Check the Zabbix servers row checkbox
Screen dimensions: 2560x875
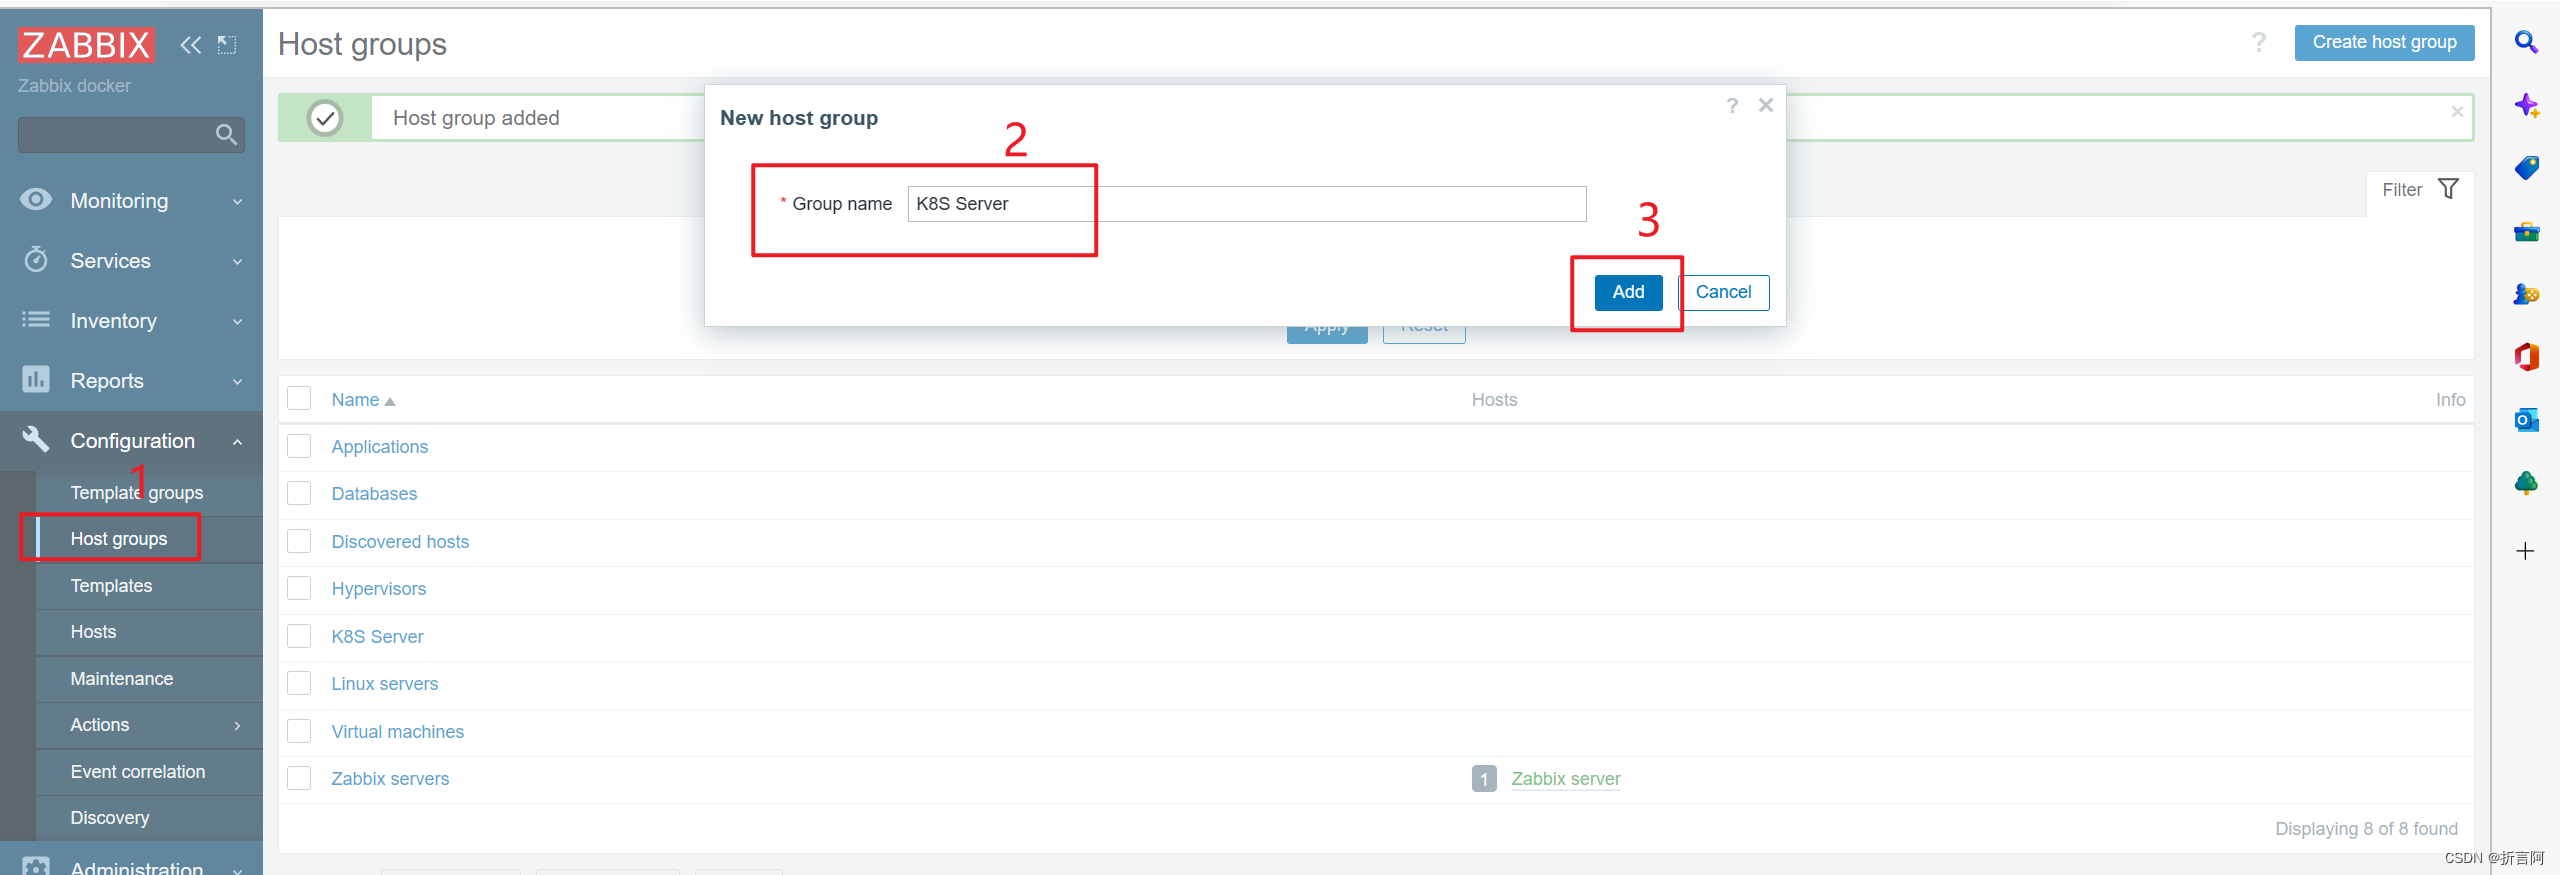click(x=299, y=778)
